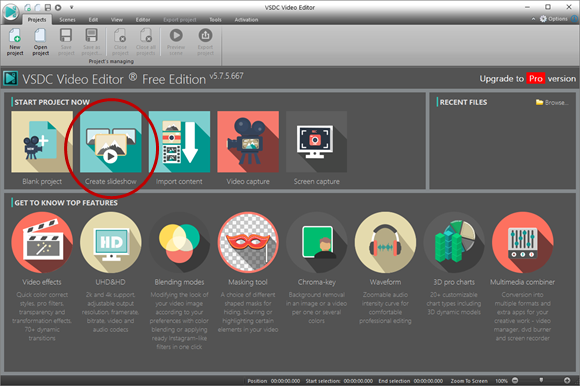Open the 3D pro charts feature icon
This screenshot has height=386, width=580.
pos(454,243)
